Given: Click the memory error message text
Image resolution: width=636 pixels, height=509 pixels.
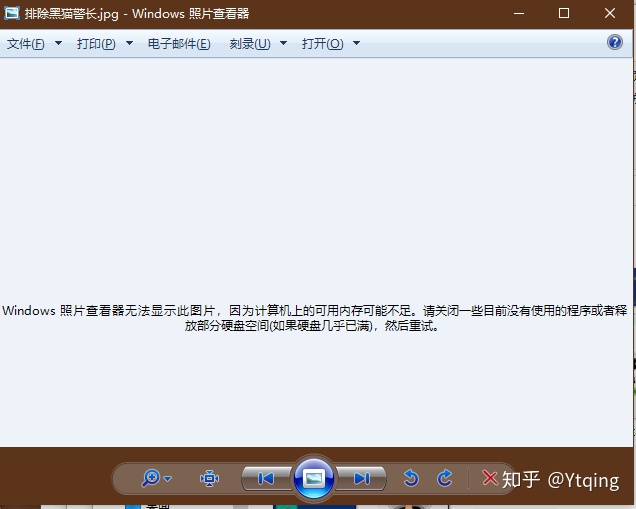Looking at the screenshot, I should (314, 318).
